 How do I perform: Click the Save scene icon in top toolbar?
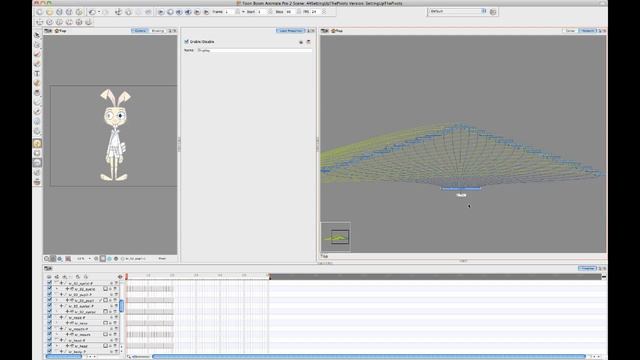[x=59, y=12]
